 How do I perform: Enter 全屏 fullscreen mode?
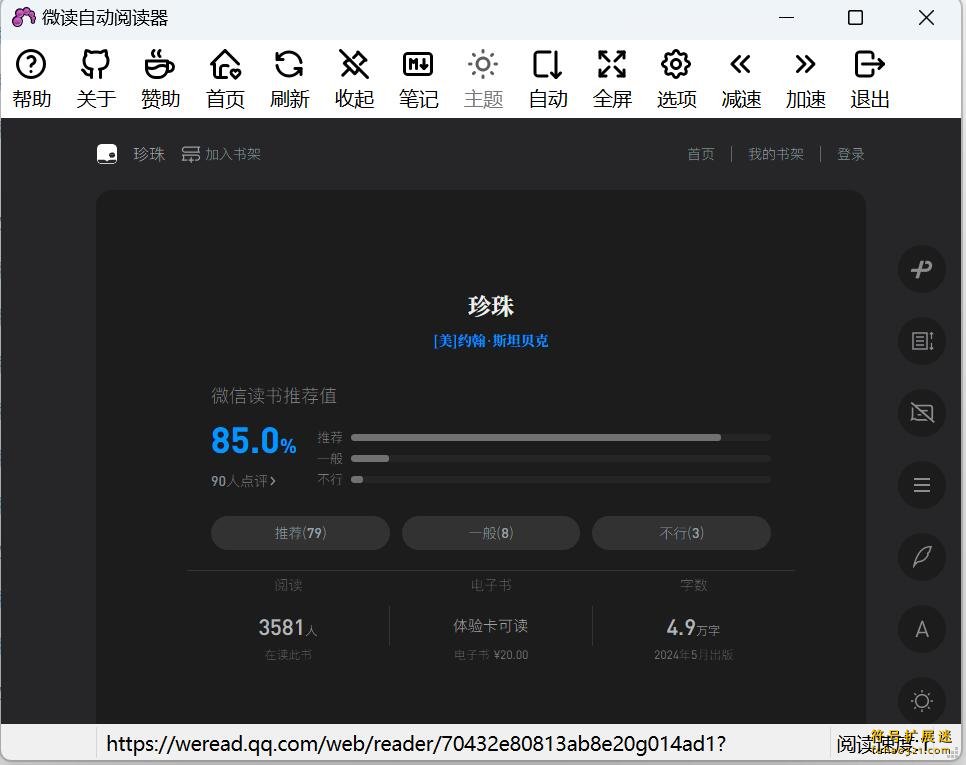612,79
